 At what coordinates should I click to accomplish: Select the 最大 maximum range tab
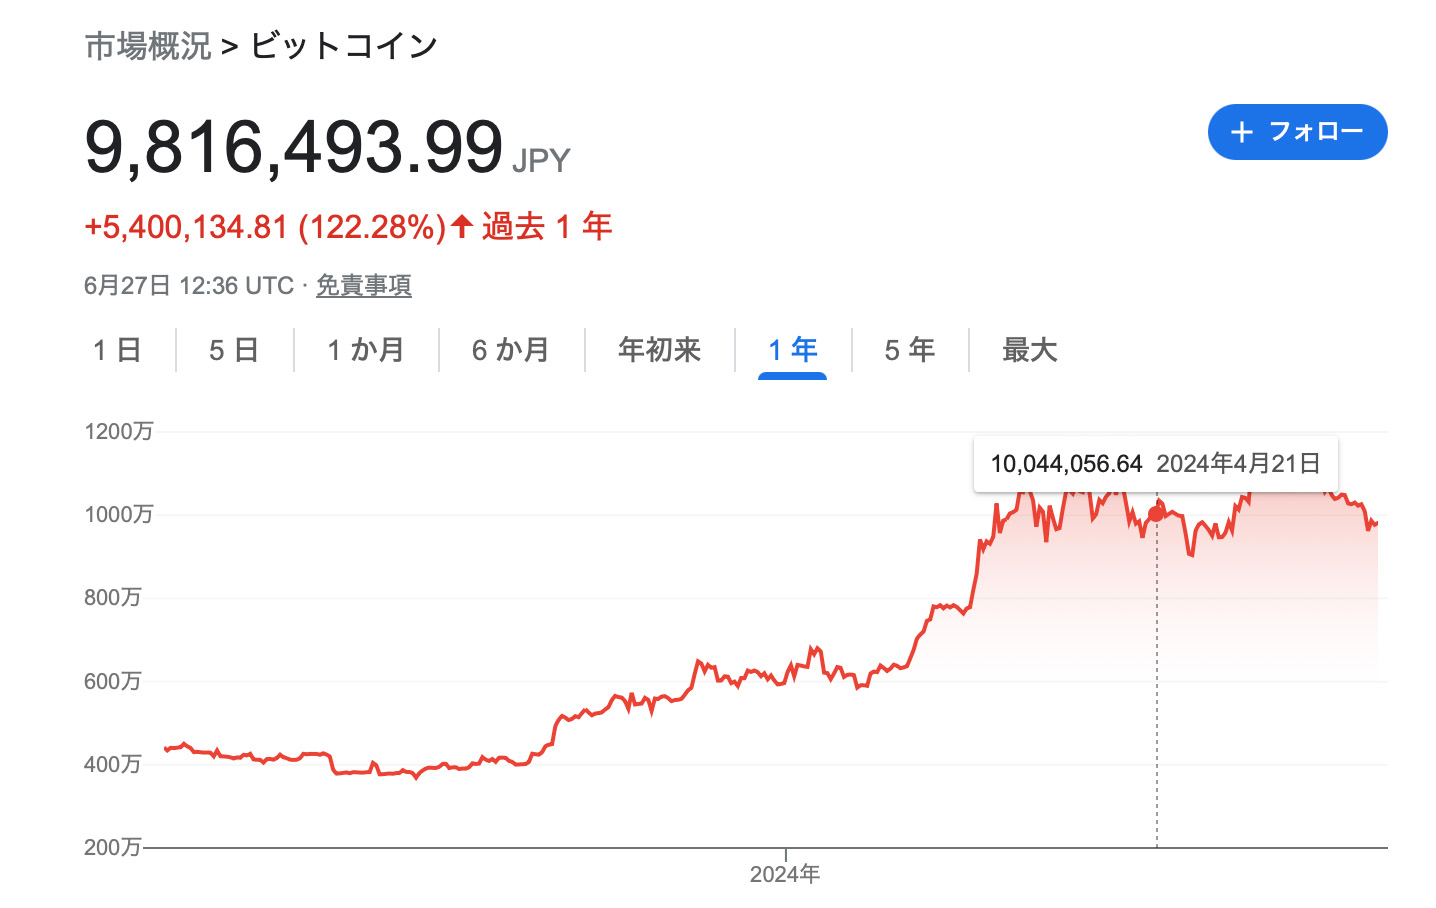1029,350
